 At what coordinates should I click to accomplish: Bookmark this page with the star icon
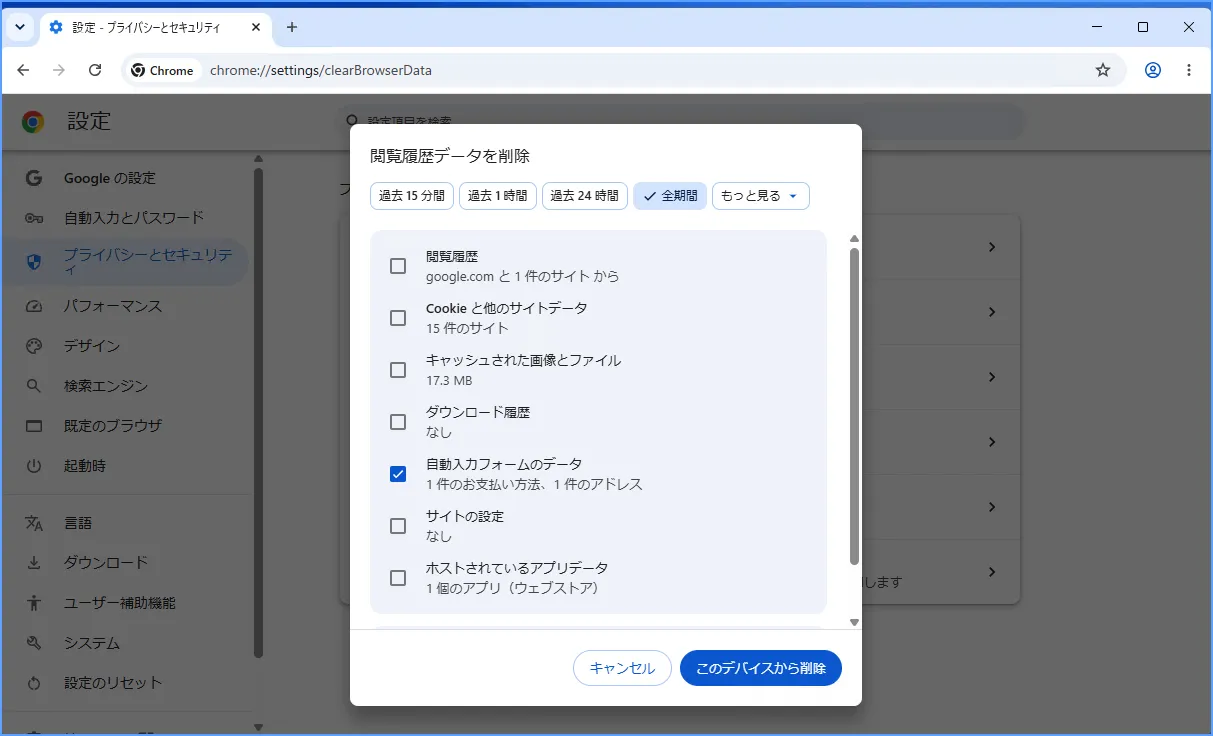[1103, 70]
